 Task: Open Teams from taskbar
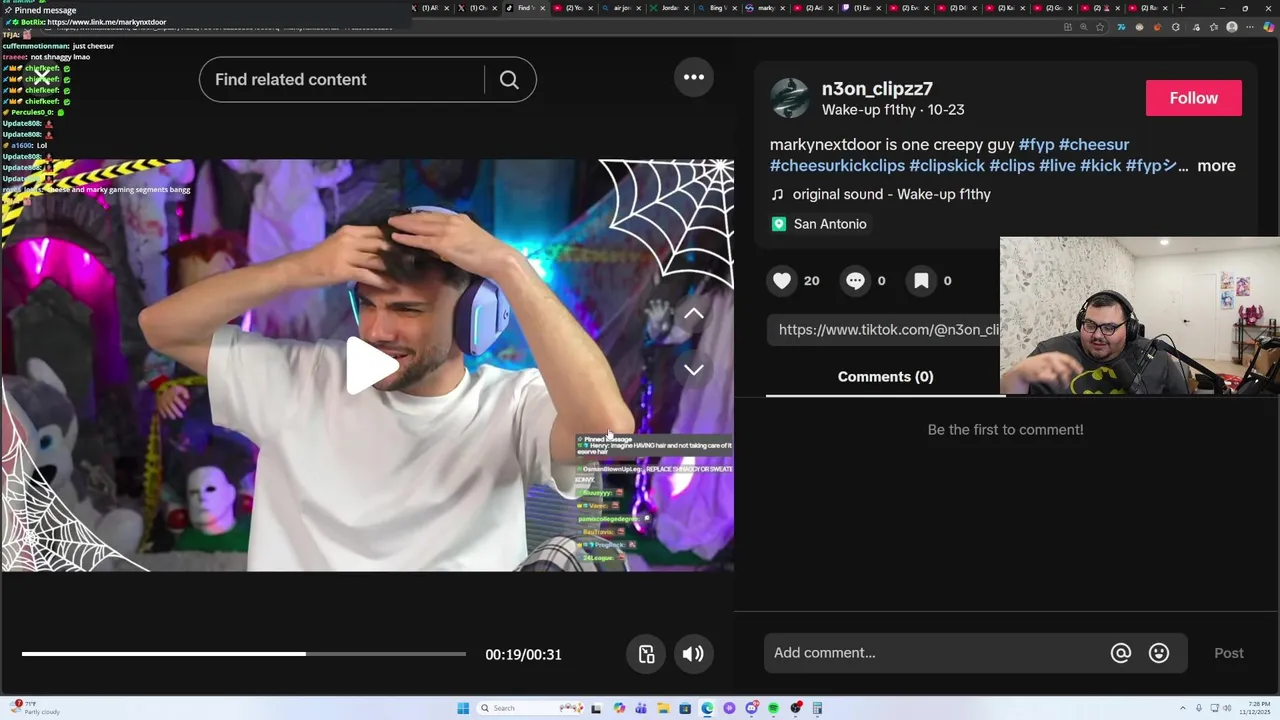click(641, 708)
